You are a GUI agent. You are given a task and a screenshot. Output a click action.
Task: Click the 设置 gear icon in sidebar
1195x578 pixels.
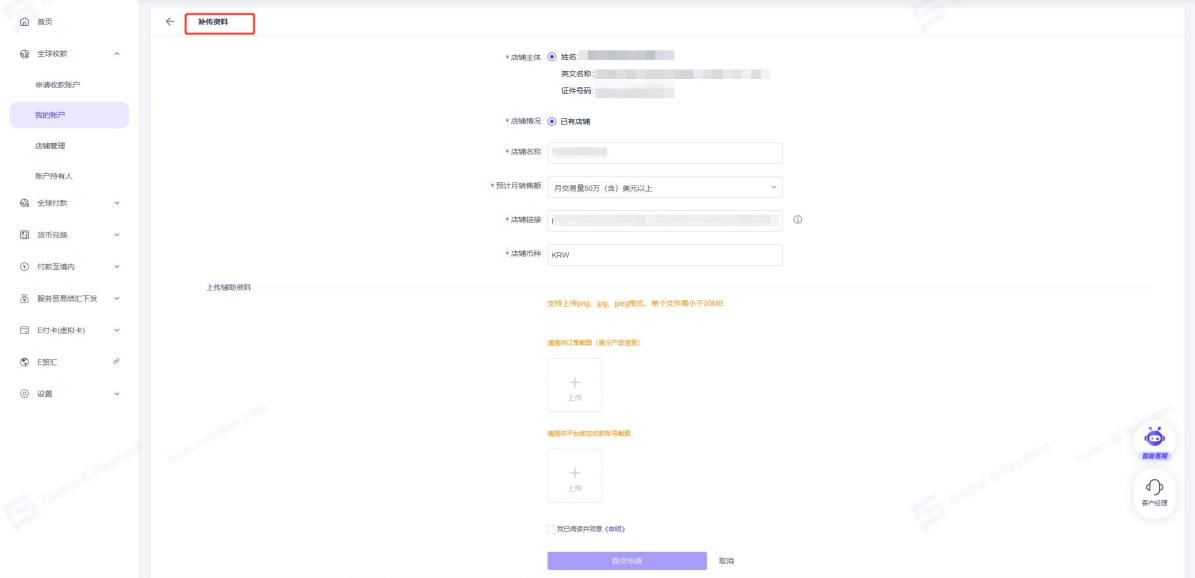24,394
